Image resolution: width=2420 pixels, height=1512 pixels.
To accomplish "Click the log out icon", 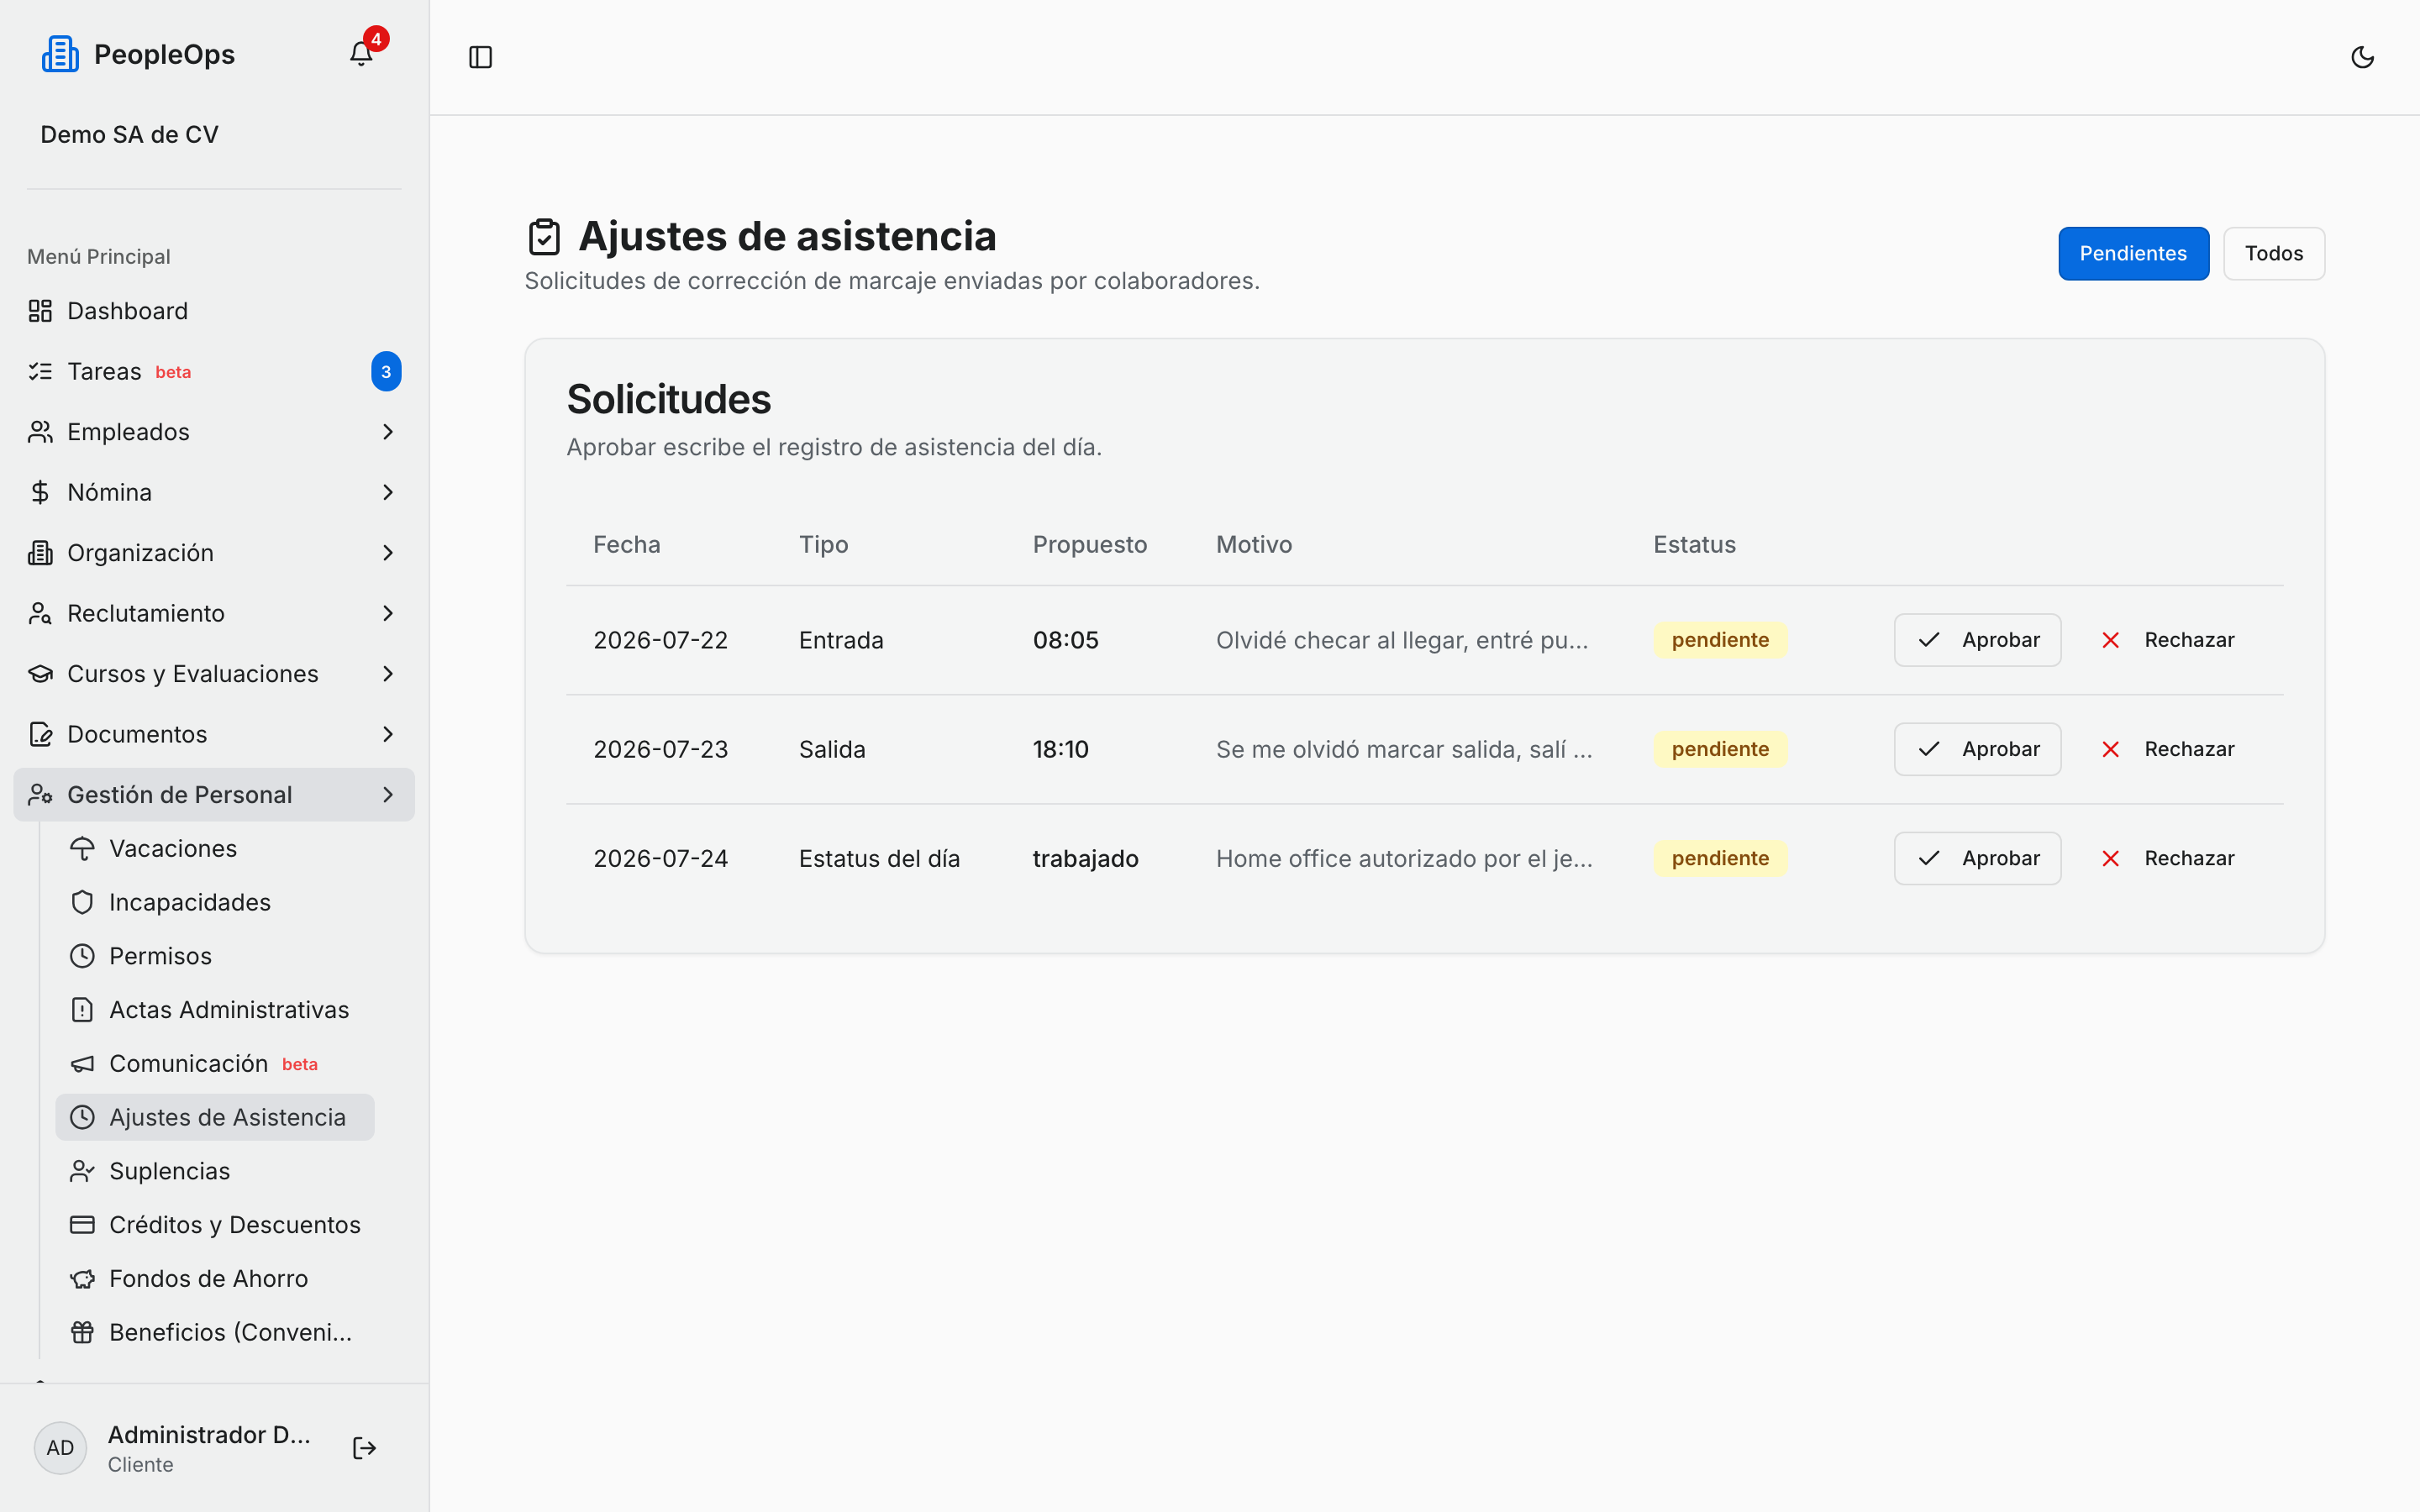I will 364,1448.
